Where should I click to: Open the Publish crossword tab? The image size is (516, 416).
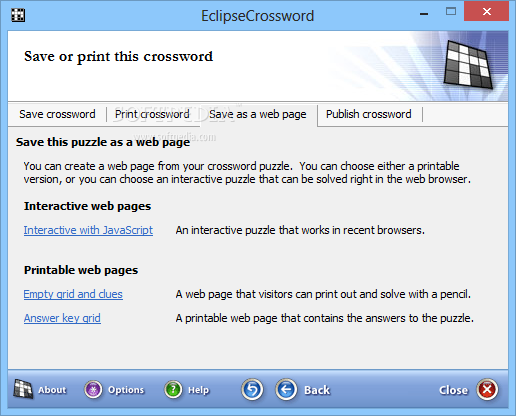click(369, 114)
